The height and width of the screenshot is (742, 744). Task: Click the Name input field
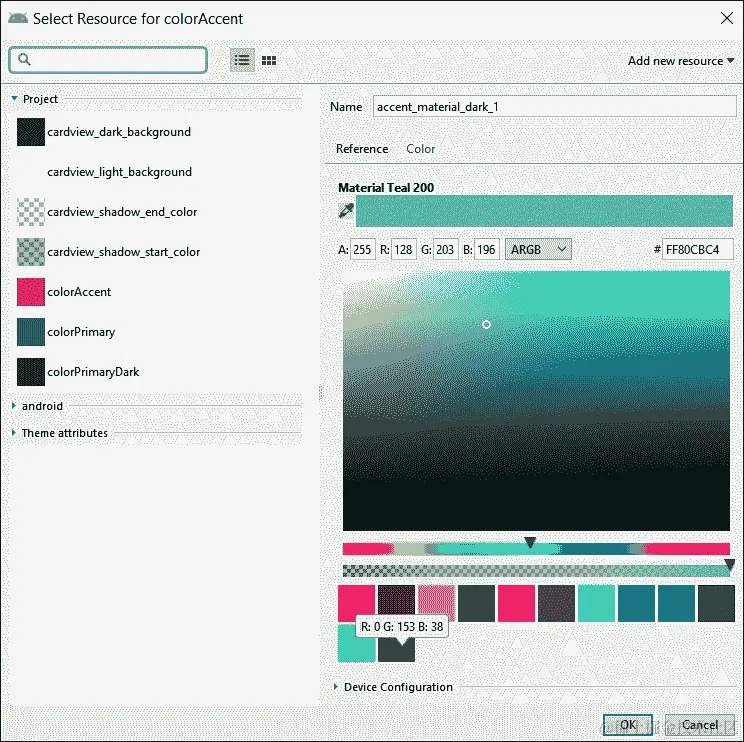pyautogui.click(x=554, y=107)
